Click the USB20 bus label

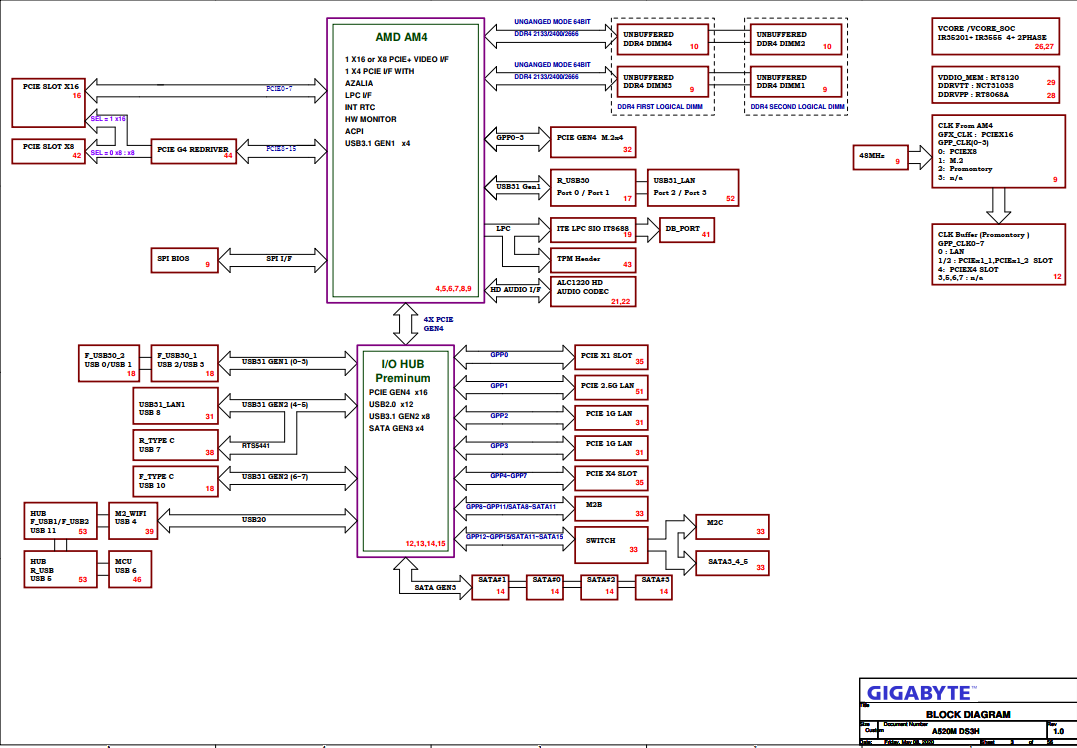[253, 519]
